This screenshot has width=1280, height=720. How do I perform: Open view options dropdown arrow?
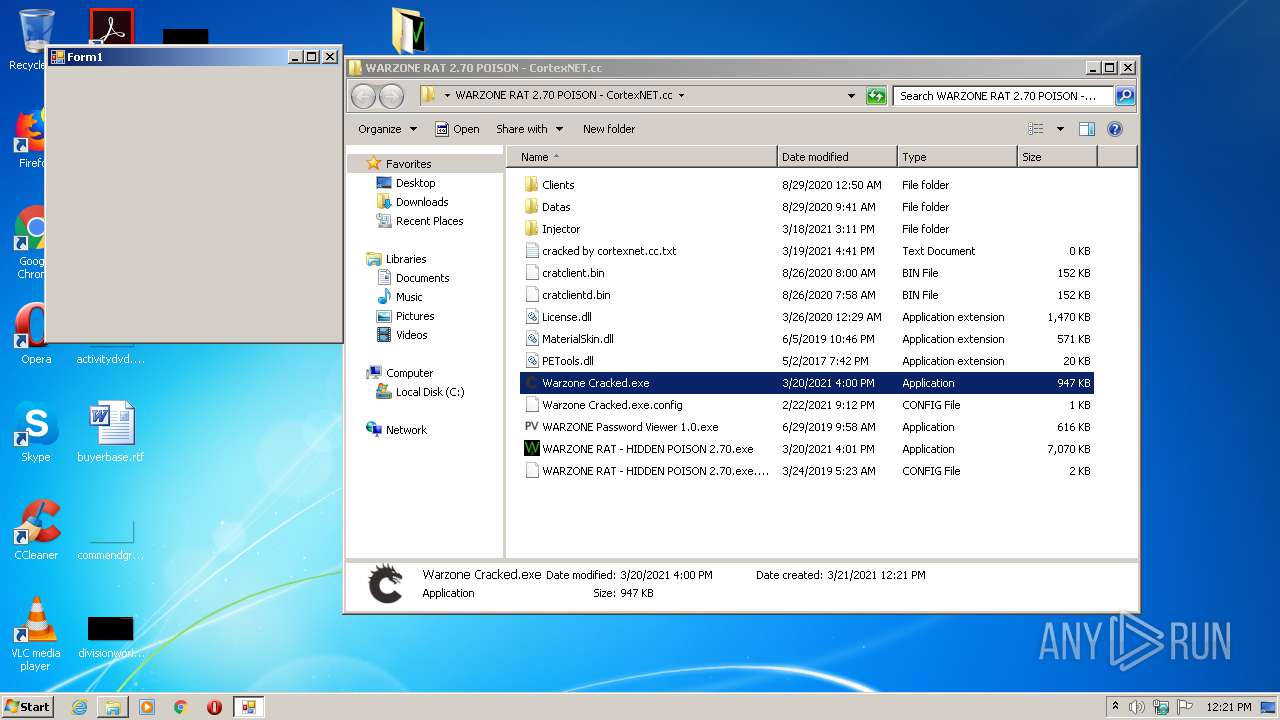pyautogui.click(x=1060, y=129)
